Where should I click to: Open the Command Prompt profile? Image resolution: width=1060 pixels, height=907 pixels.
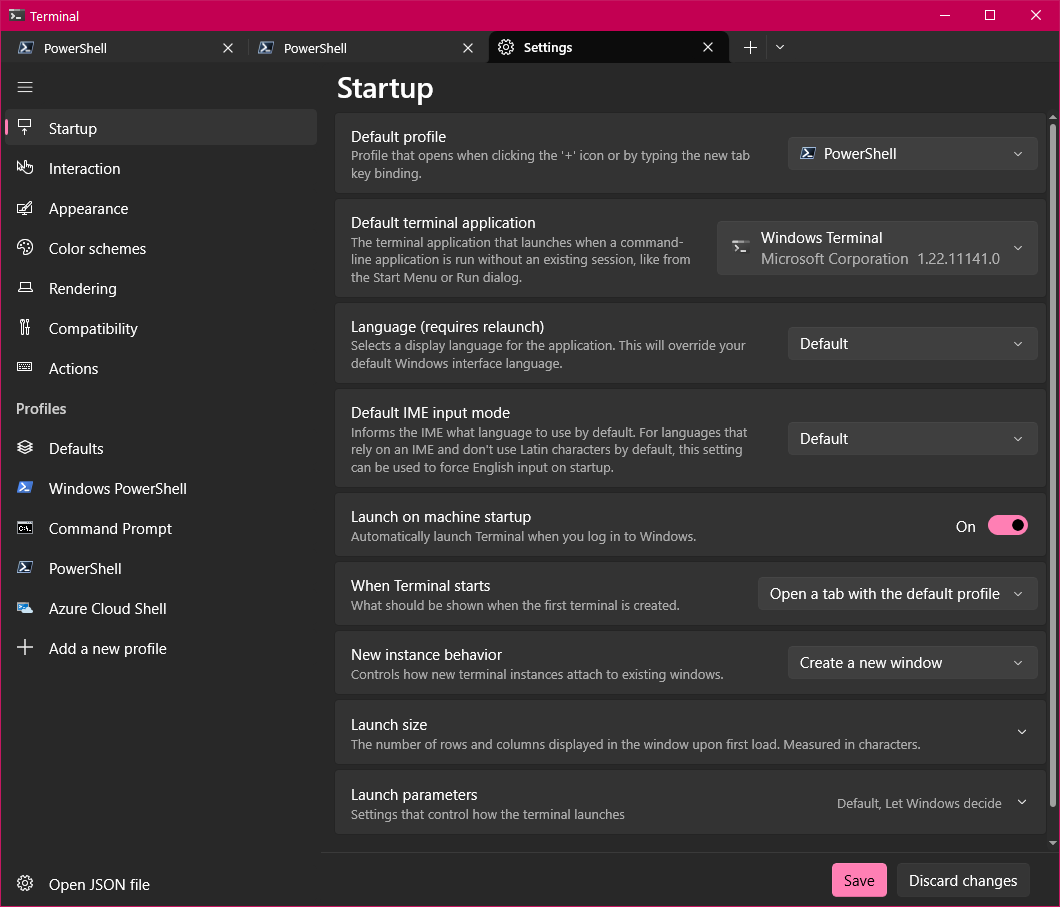click(161, 528)
